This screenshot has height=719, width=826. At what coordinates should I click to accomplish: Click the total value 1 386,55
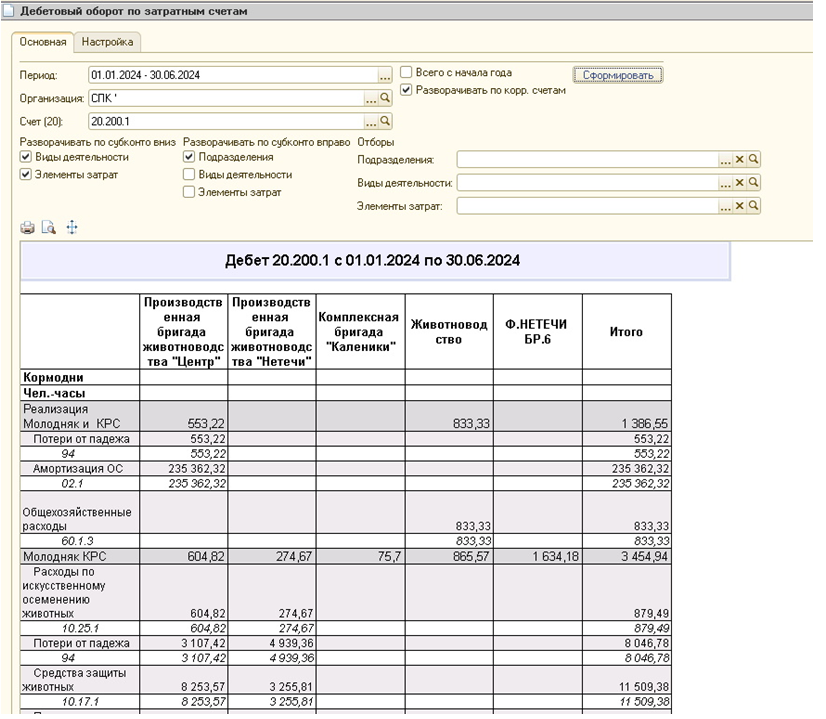(x=644, y=423)
